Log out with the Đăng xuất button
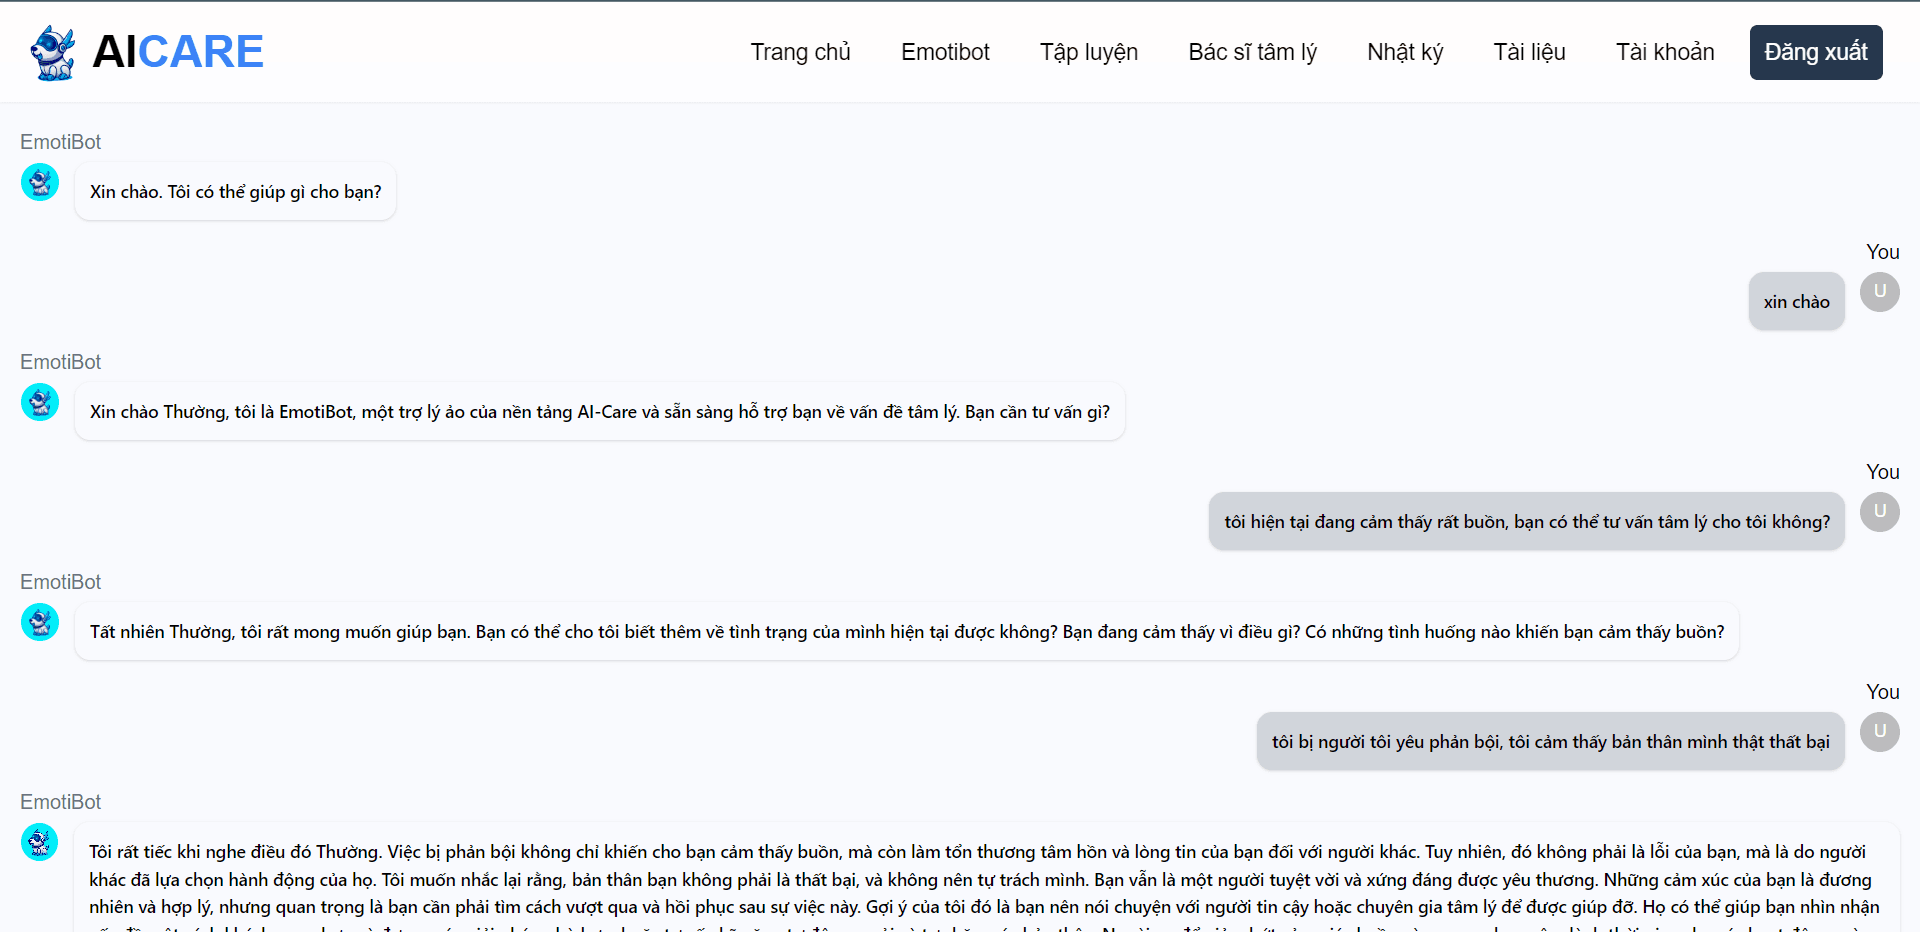Viewport: 1920px width, 932px height. click(1816, 52)
